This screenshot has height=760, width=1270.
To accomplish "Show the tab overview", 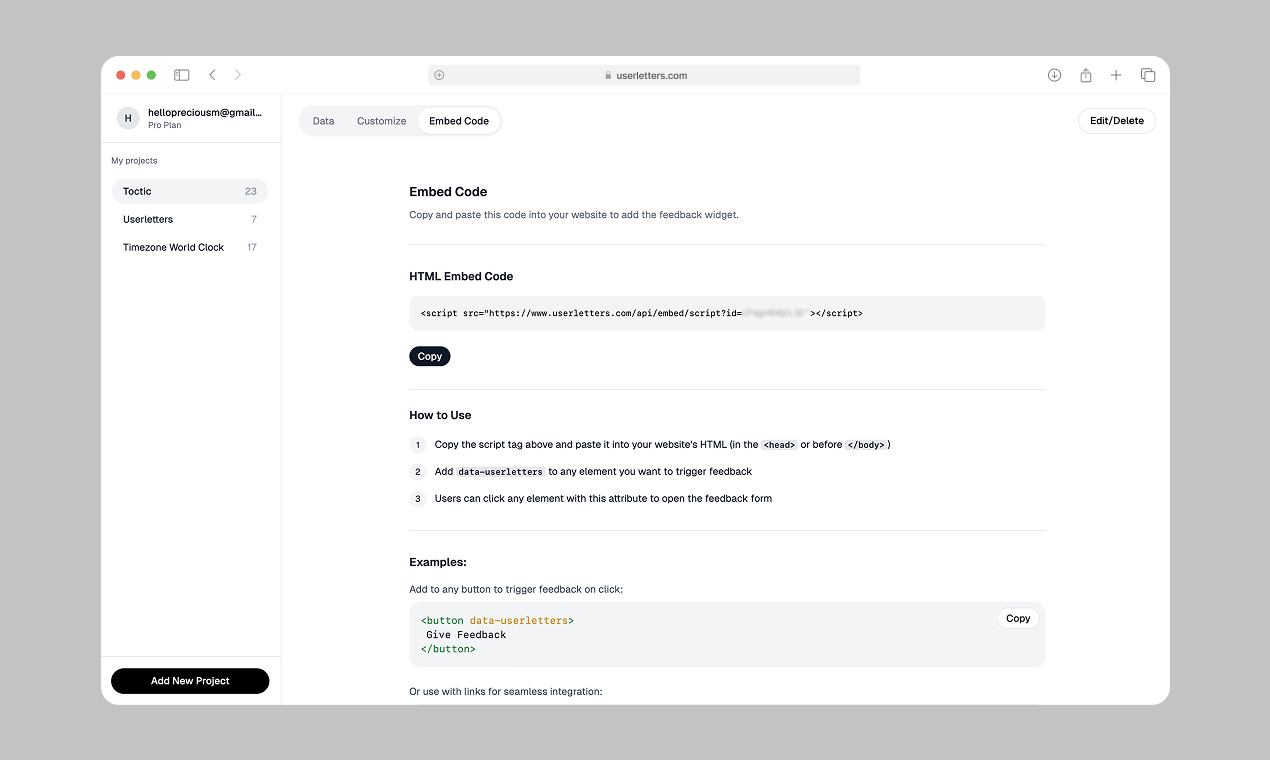I will [x=1147, y=74].
